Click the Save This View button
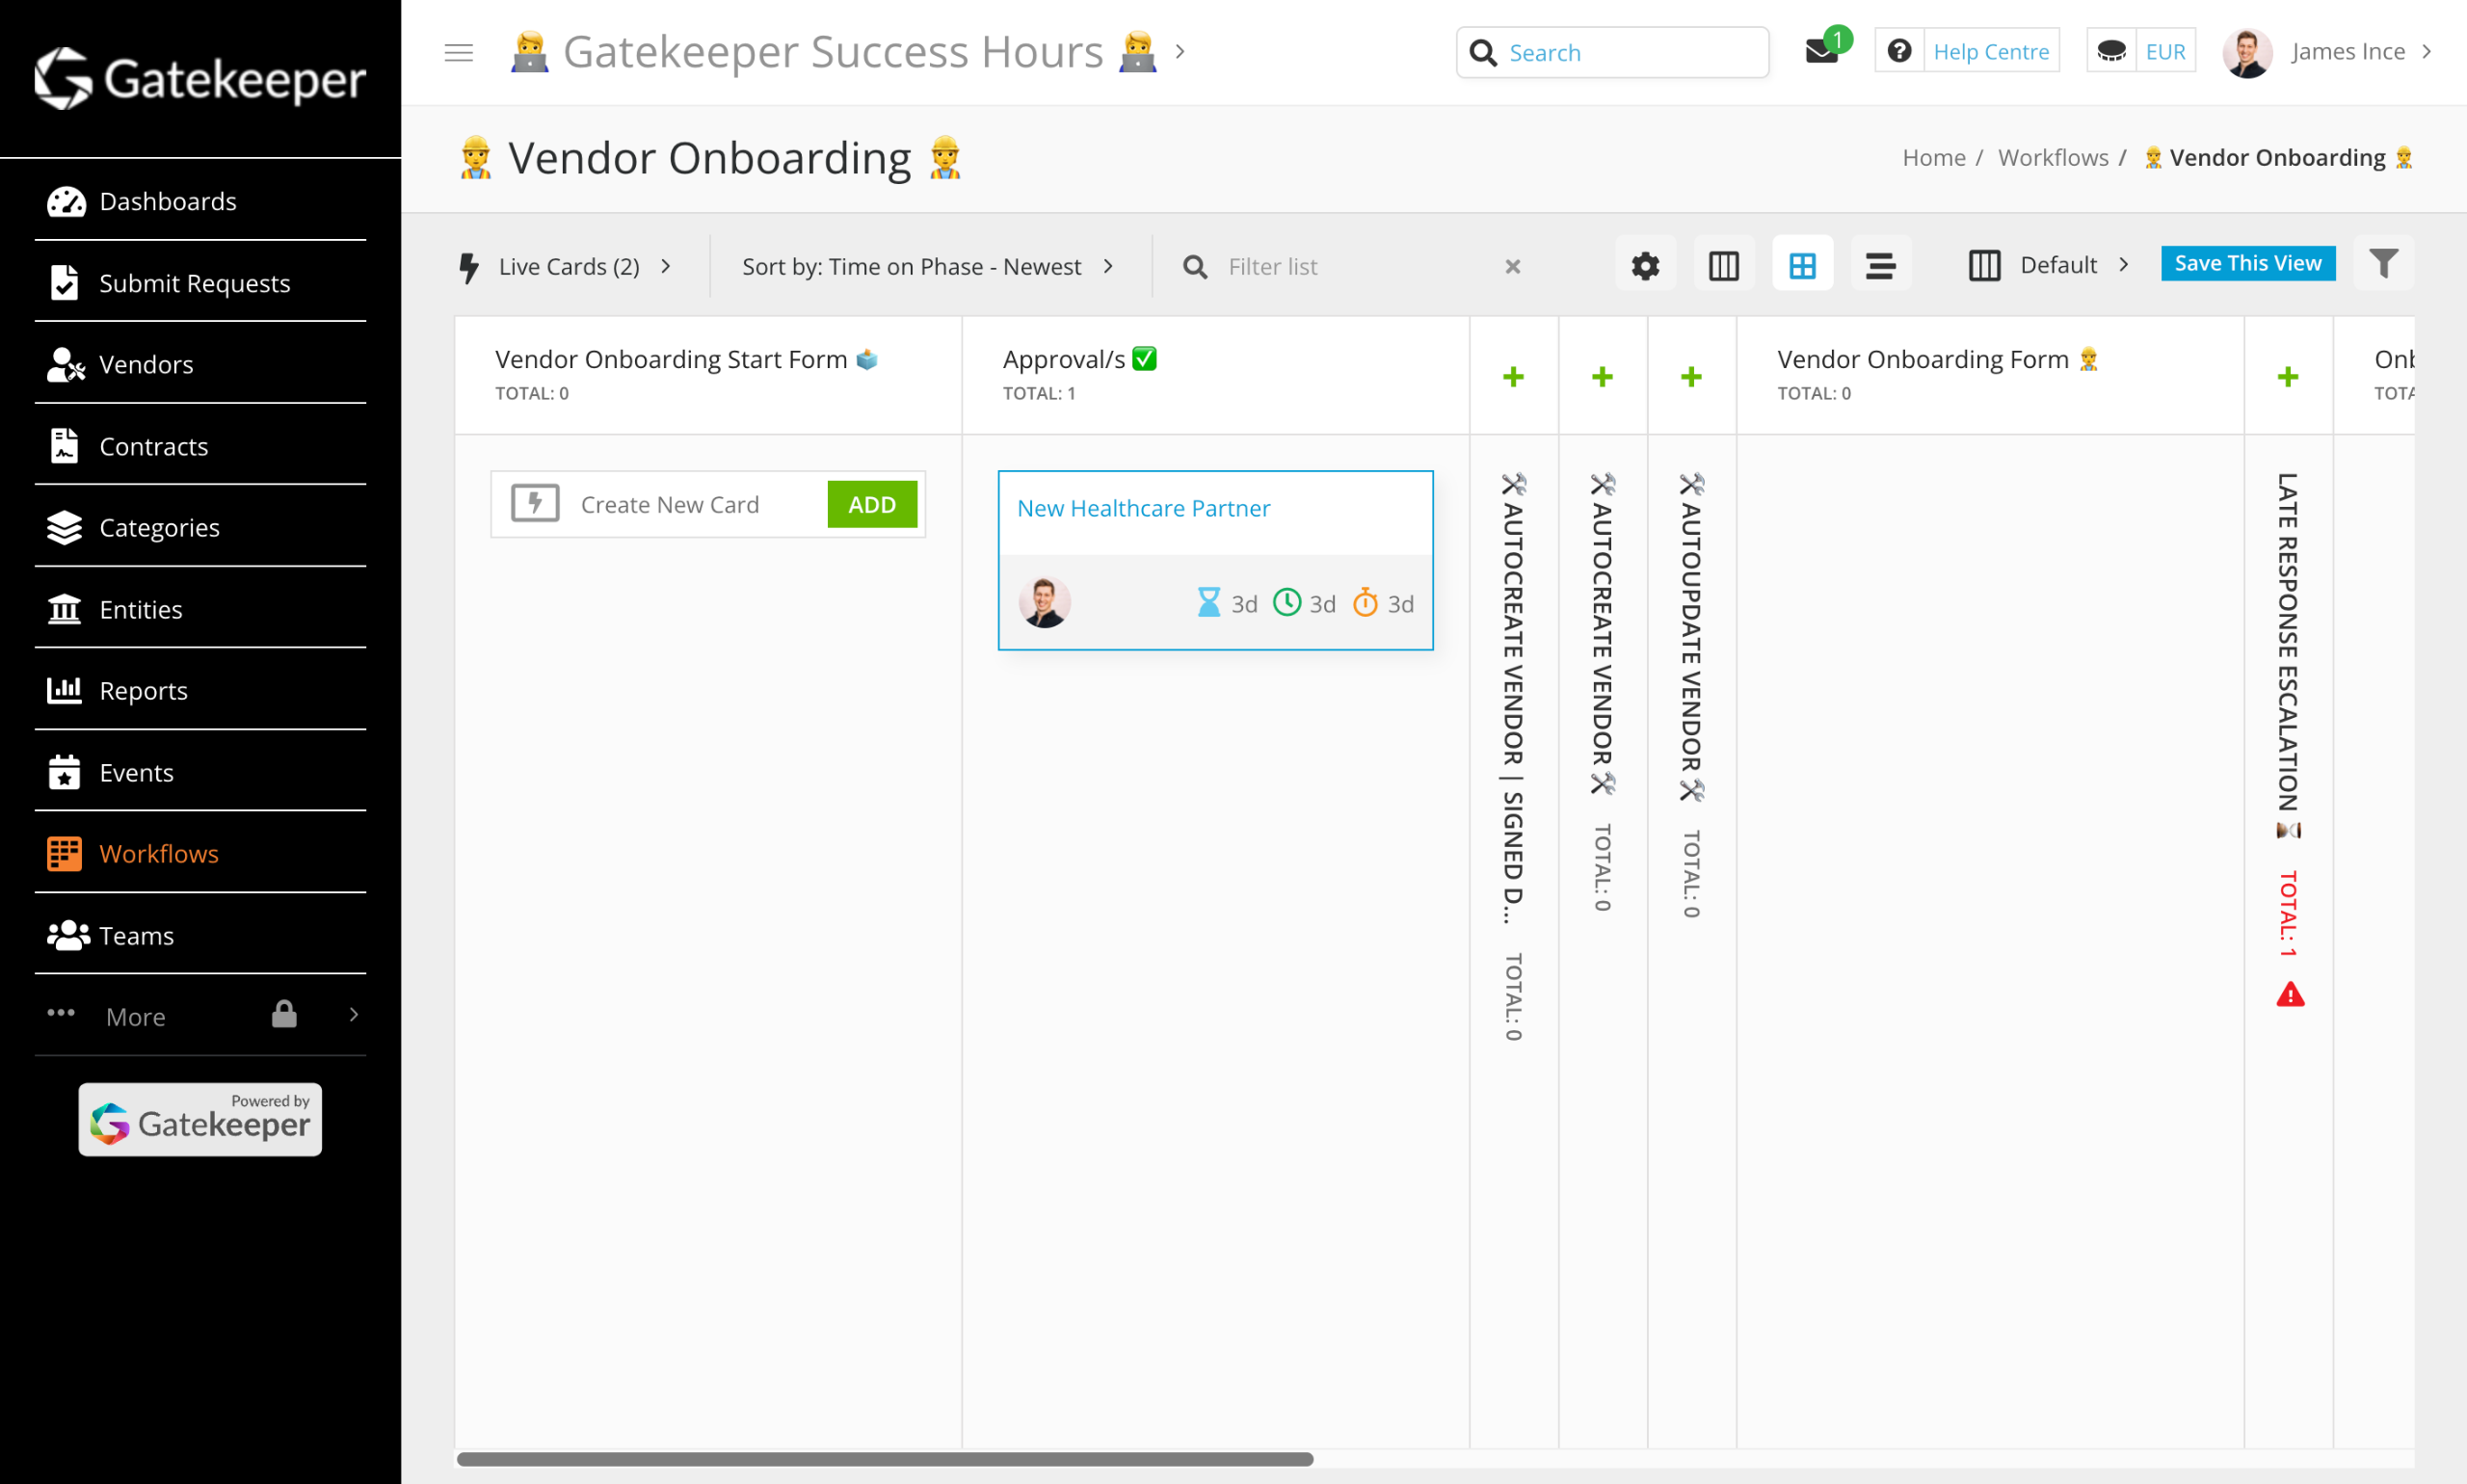This screenshot has width=2467, height=1484. pos(2247,264)
